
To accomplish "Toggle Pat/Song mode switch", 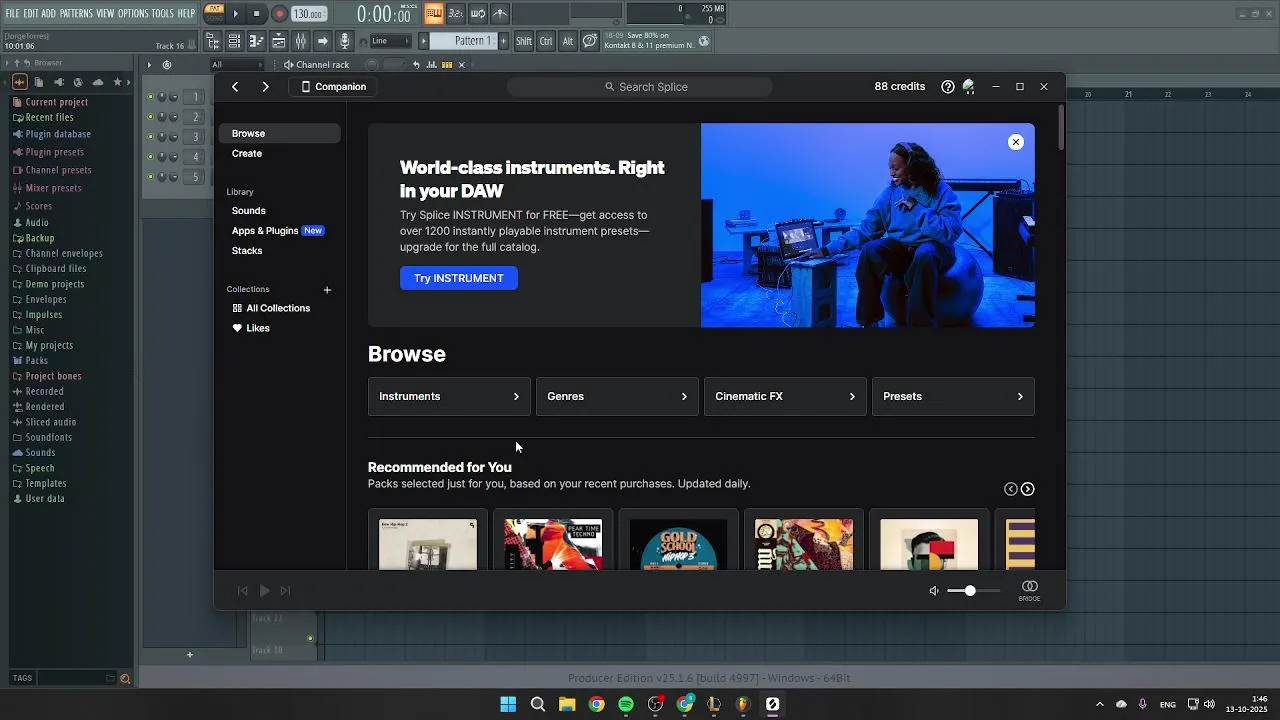I will pos(214,13).
